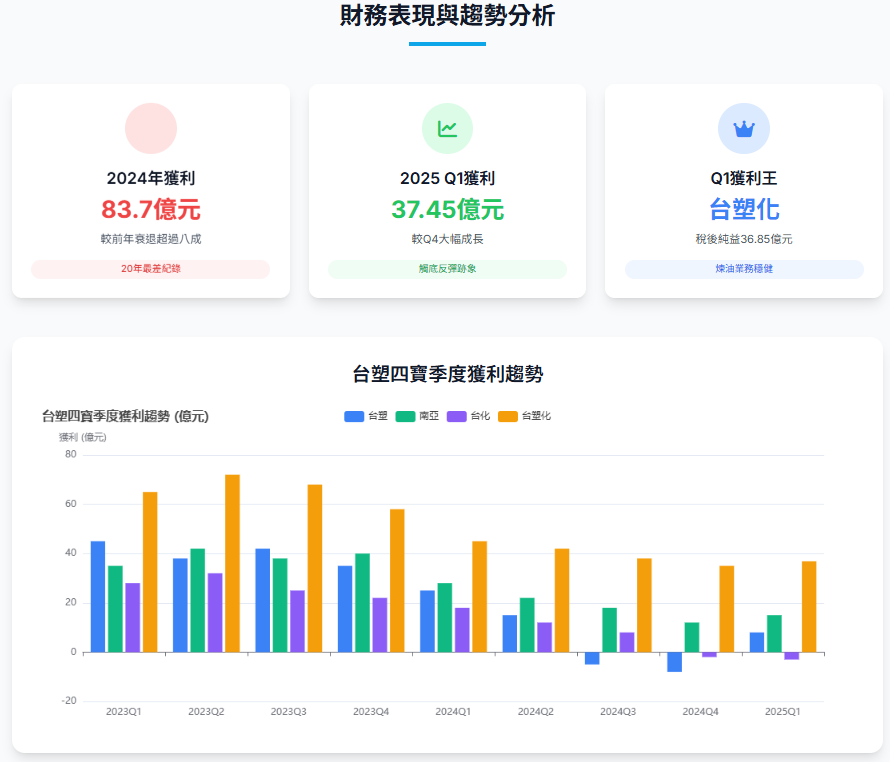Click the 財務表現與趨勢分析 page heading
Viewport: 890px width, 762px height.
pos(447,15)
